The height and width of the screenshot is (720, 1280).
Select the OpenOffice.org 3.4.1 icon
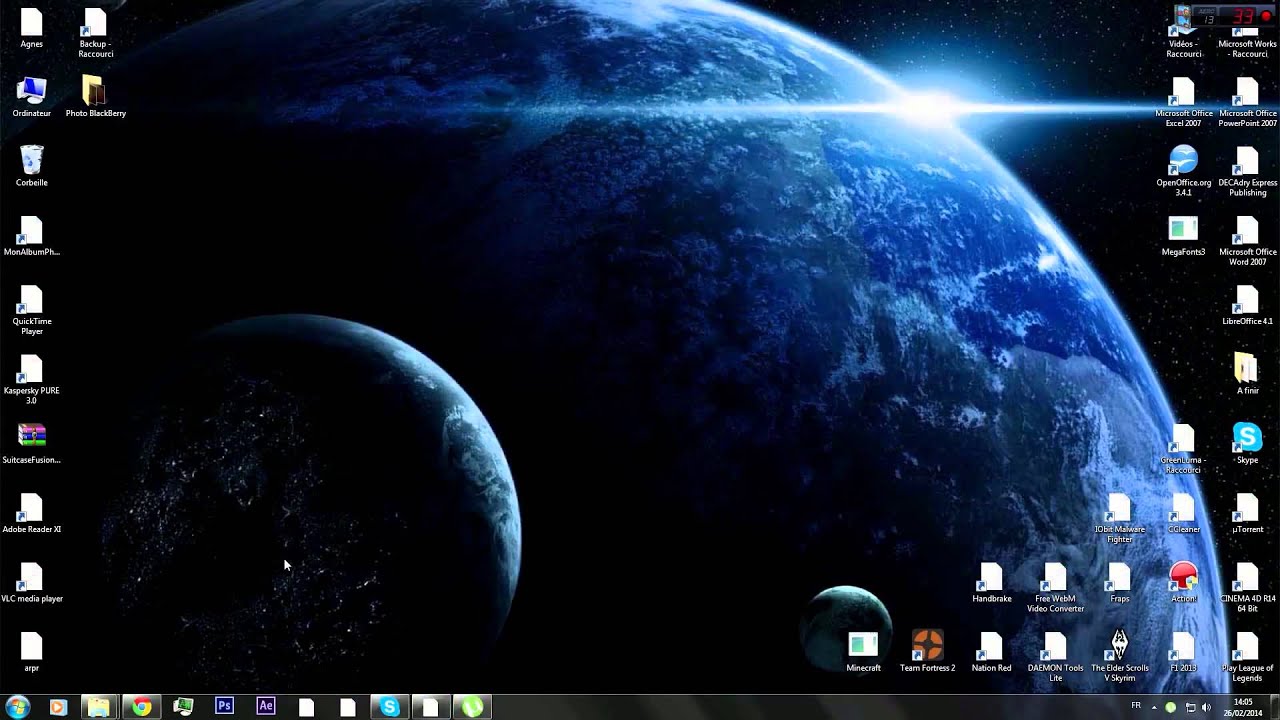[x=1184, y=172]
